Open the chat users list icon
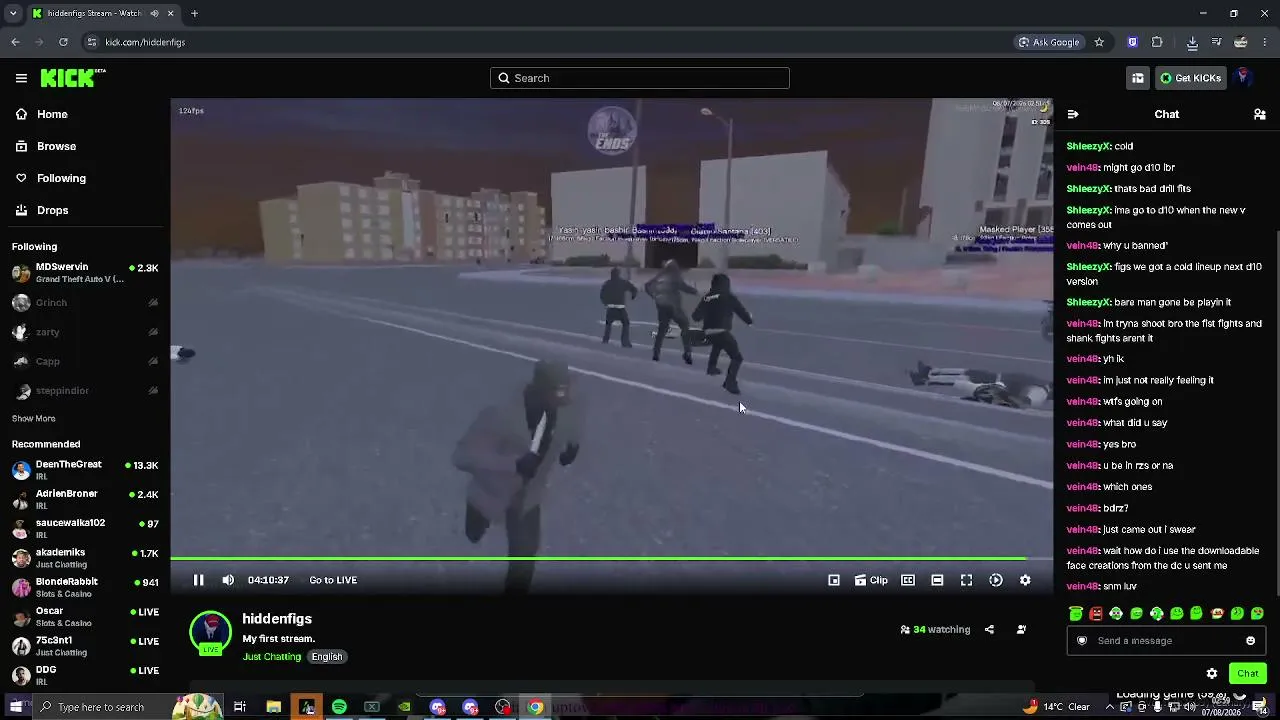The width and height of the screenshot is (1280, 720). point(1260,114)
